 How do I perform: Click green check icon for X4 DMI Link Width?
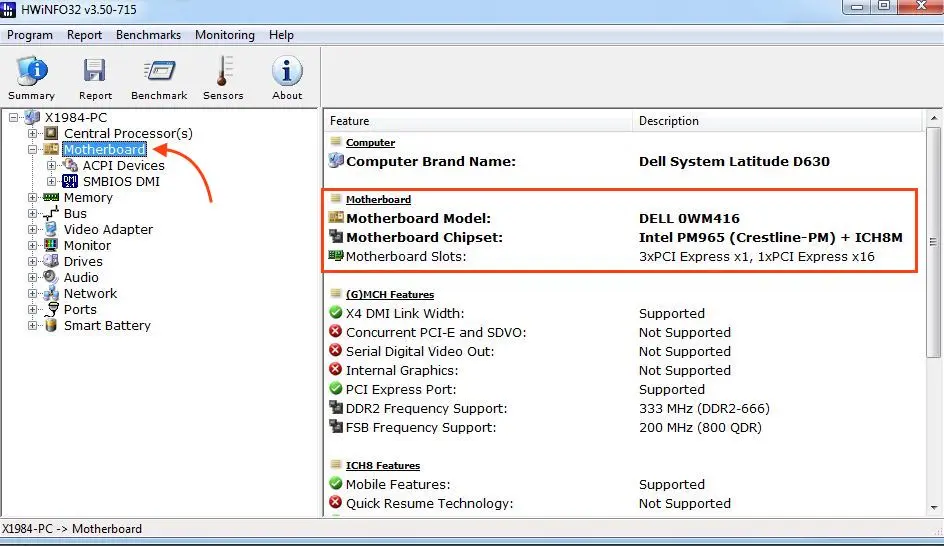(x=336, y=312)
